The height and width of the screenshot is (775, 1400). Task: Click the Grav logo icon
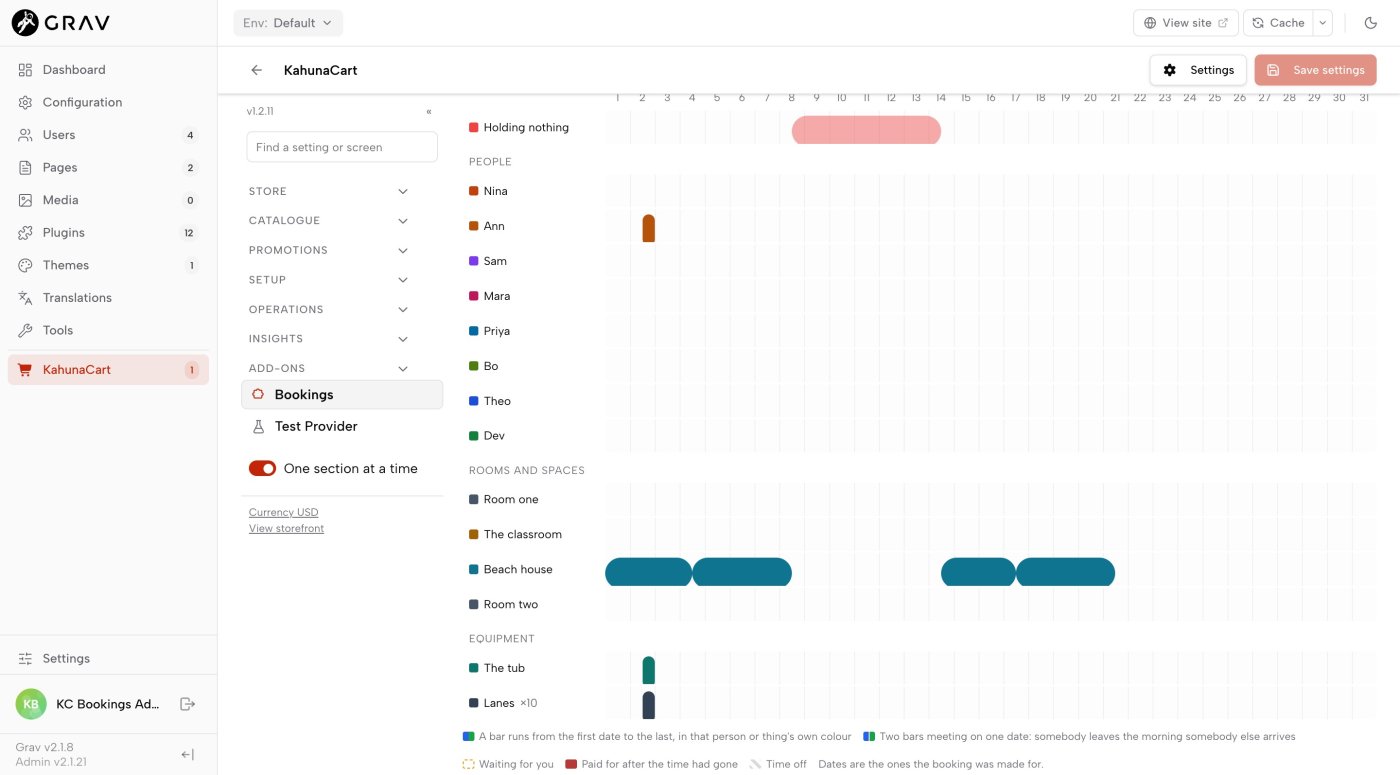[25, 22]
